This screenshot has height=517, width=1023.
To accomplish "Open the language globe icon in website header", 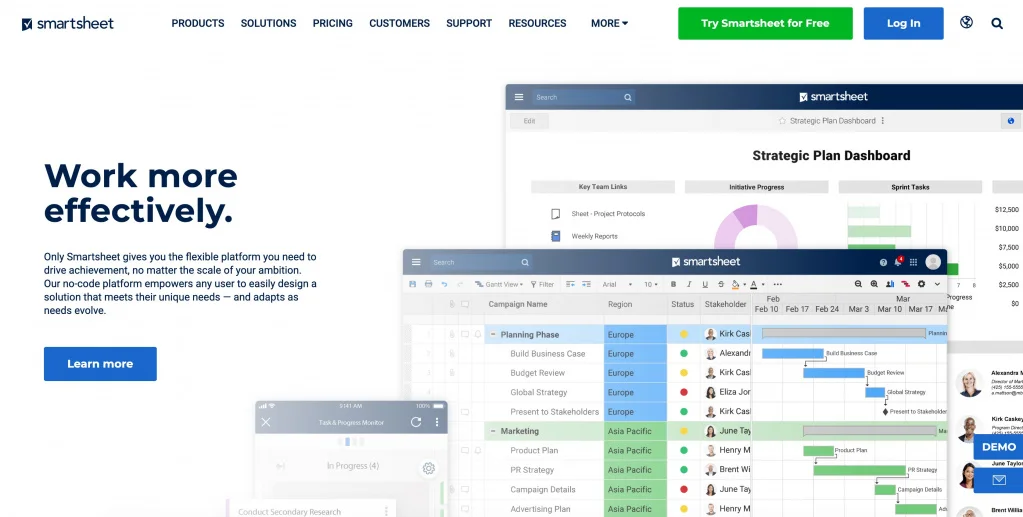I will click(x=966, y=22).
